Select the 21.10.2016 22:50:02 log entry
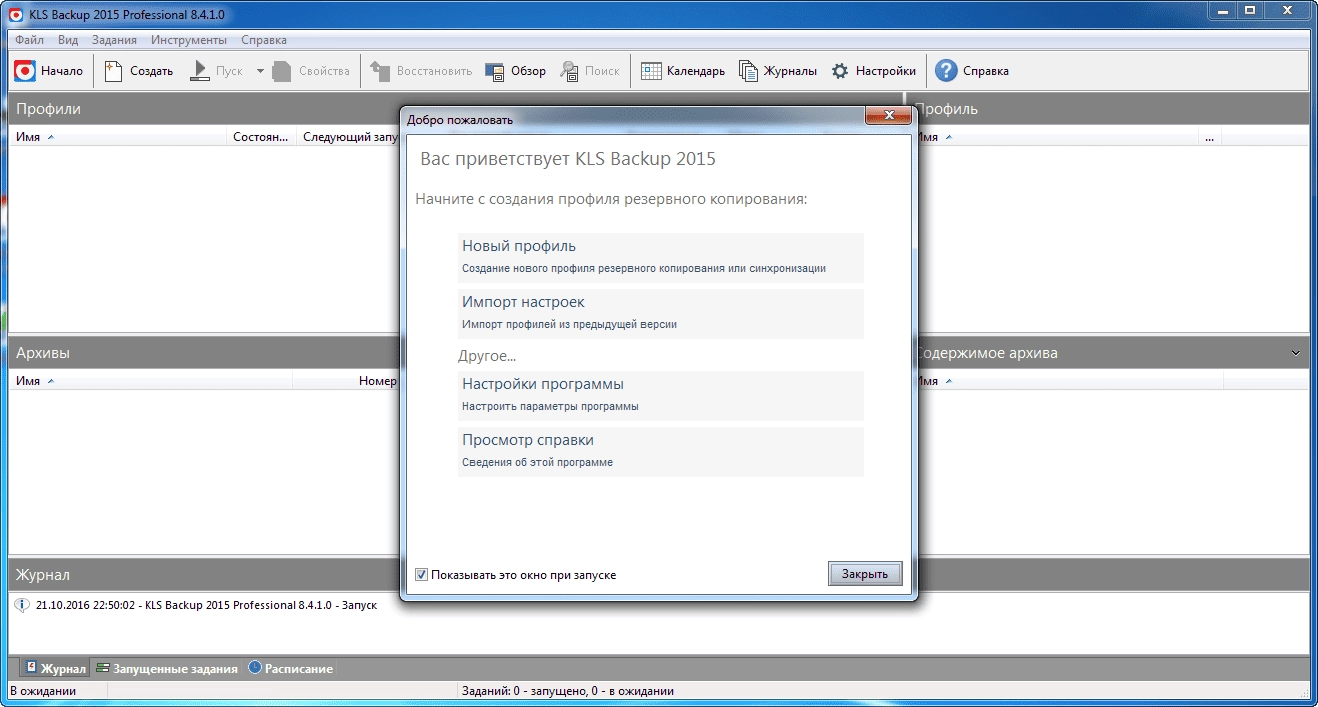The height and width of the screenshot is (707, 1318). (x=206, y=605)
